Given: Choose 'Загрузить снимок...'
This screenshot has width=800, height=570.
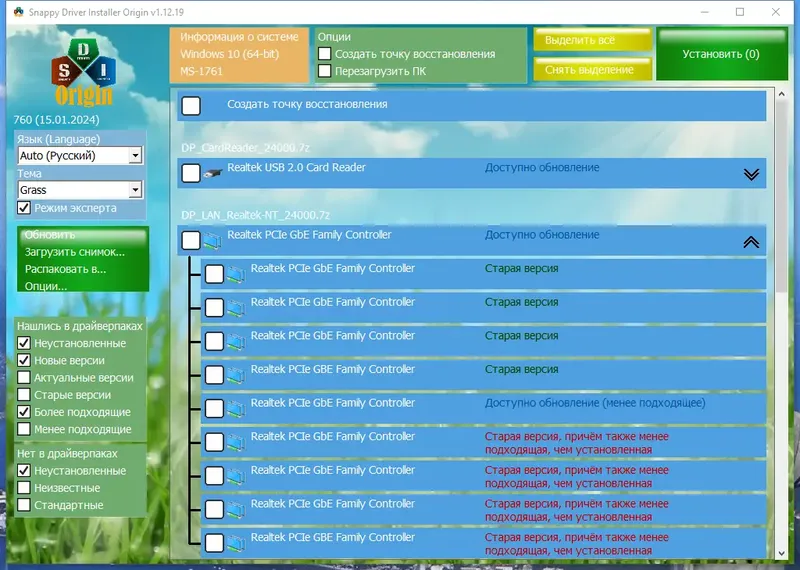Looking at the screenshot, I should (x=74, y=252).
